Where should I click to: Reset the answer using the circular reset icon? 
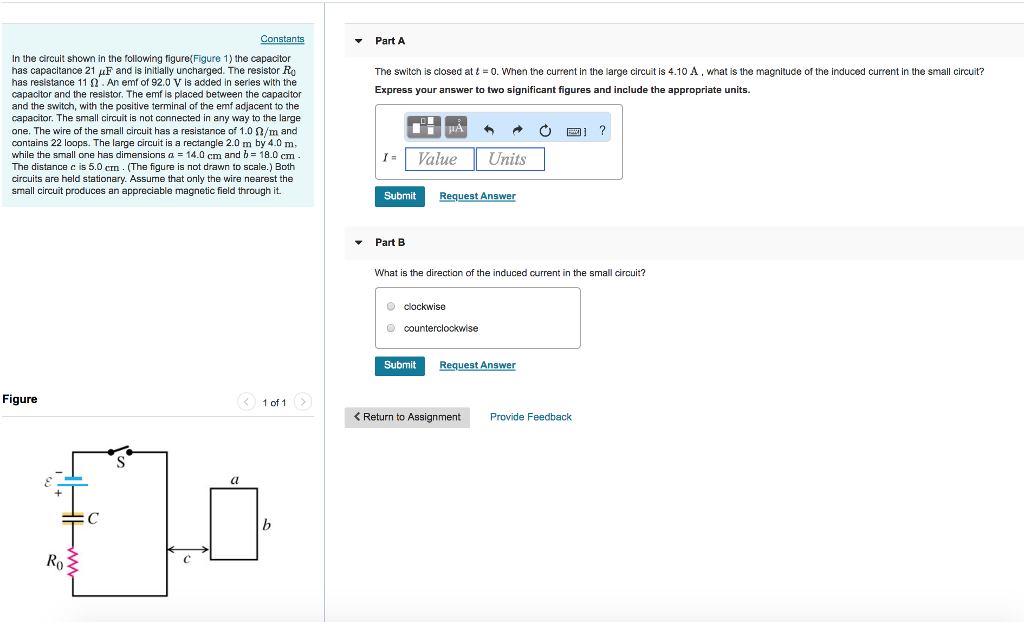tap(545, 128)
